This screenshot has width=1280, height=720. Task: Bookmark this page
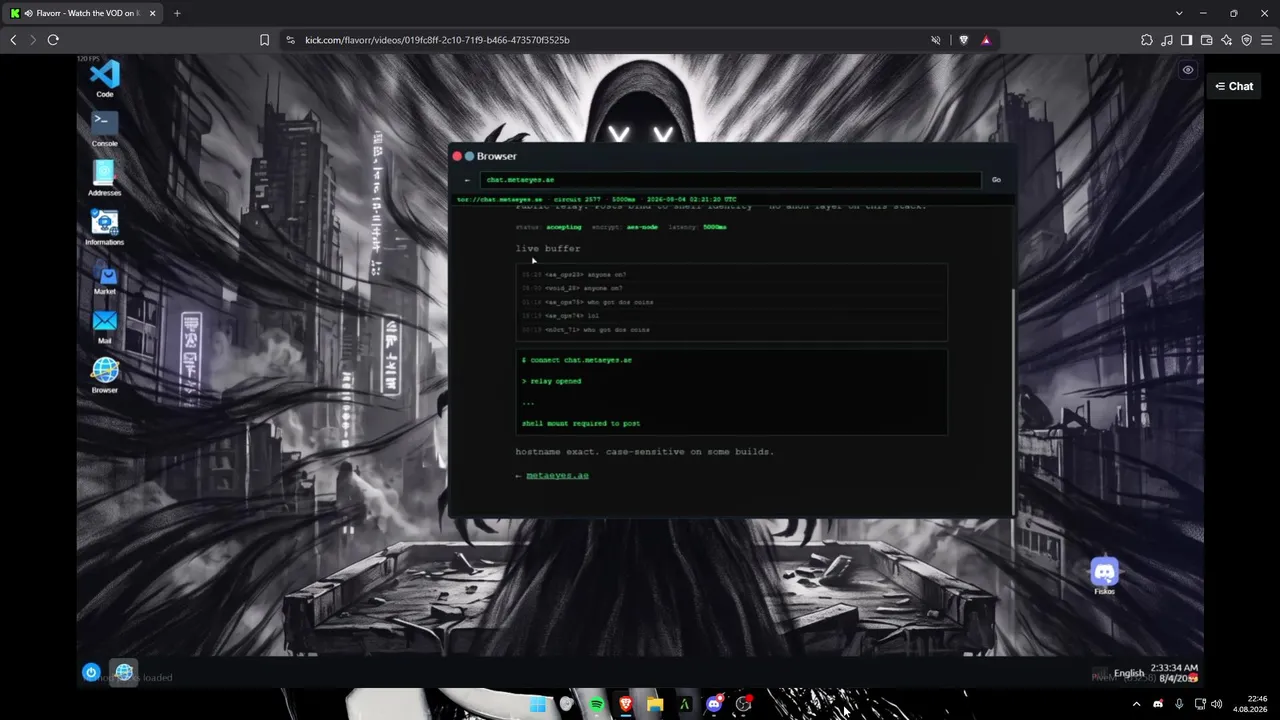[264, 40]
